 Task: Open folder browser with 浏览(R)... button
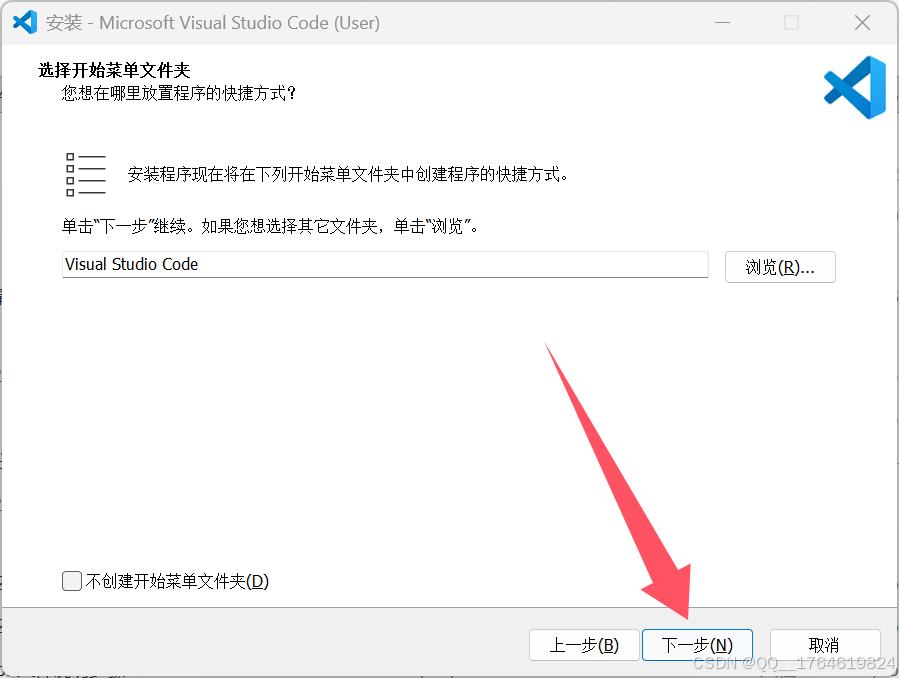pos(780,267)
